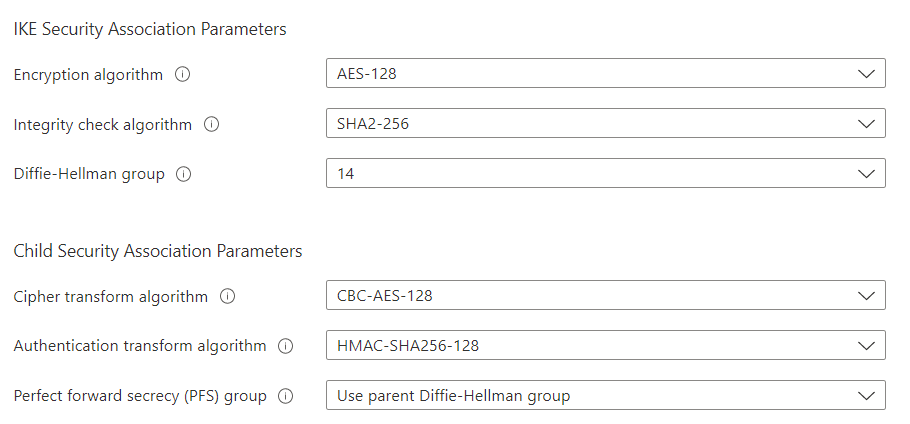This screenshot has width=910, height=424.
Task: Open info icon for Authentication transform algorithm
Action: pyautogui.click(x=286, y=346)
